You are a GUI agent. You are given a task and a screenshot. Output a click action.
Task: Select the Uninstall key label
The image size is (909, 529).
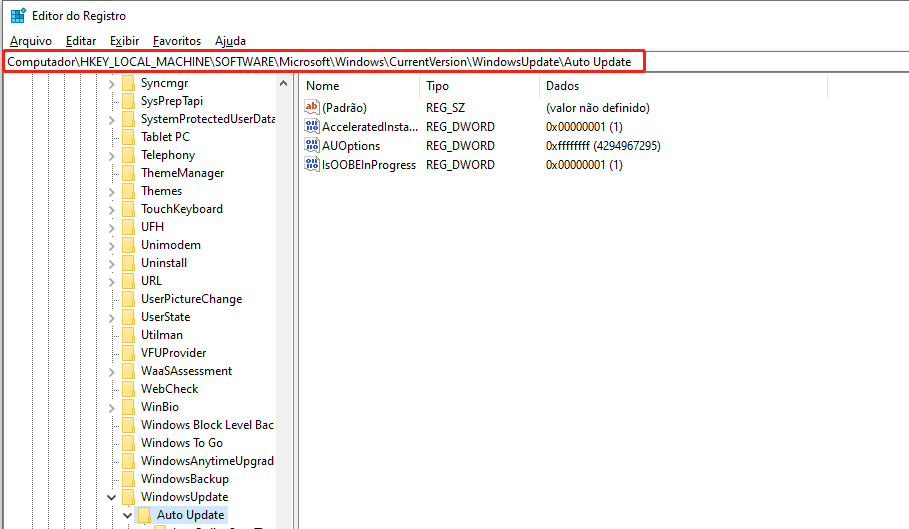pos(163,263)
